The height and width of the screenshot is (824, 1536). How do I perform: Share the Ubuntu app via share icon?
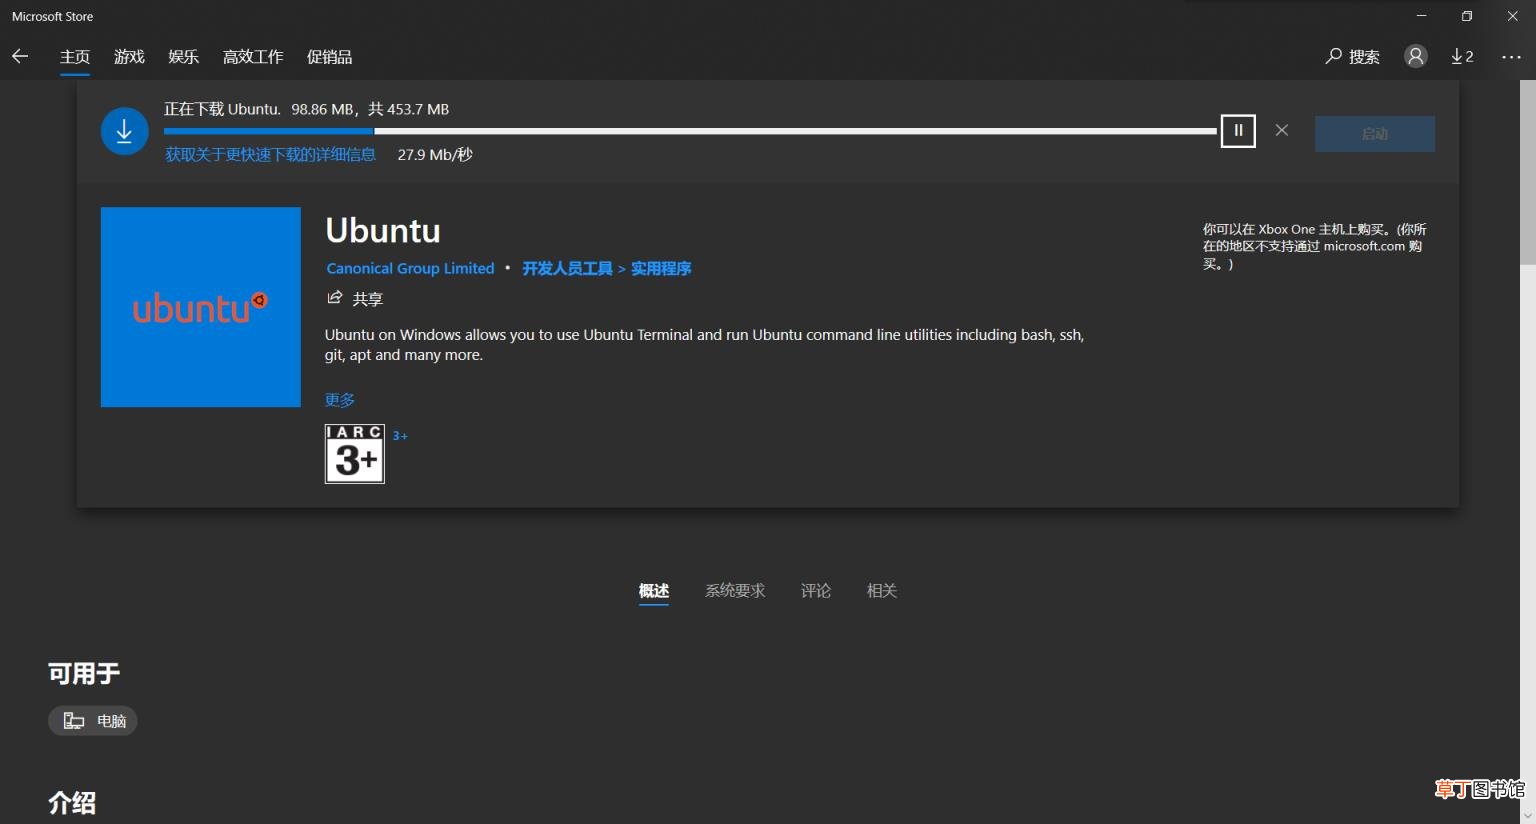pyautogui.click(x=335, y=298)
